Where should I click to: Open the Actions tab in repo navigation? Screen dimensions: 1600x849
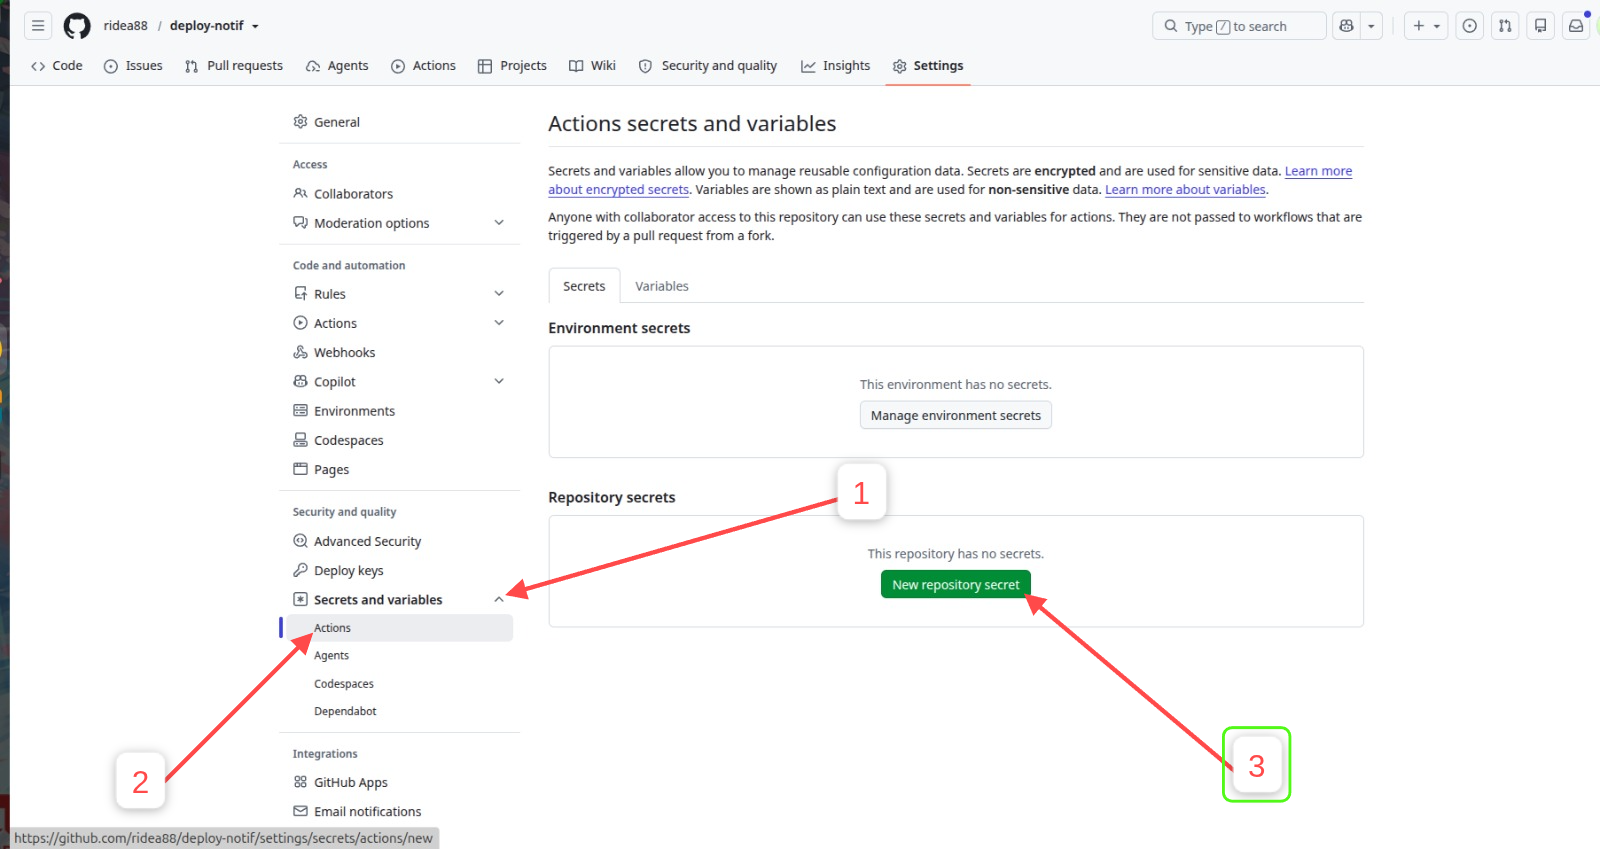[x=423, y=66]
